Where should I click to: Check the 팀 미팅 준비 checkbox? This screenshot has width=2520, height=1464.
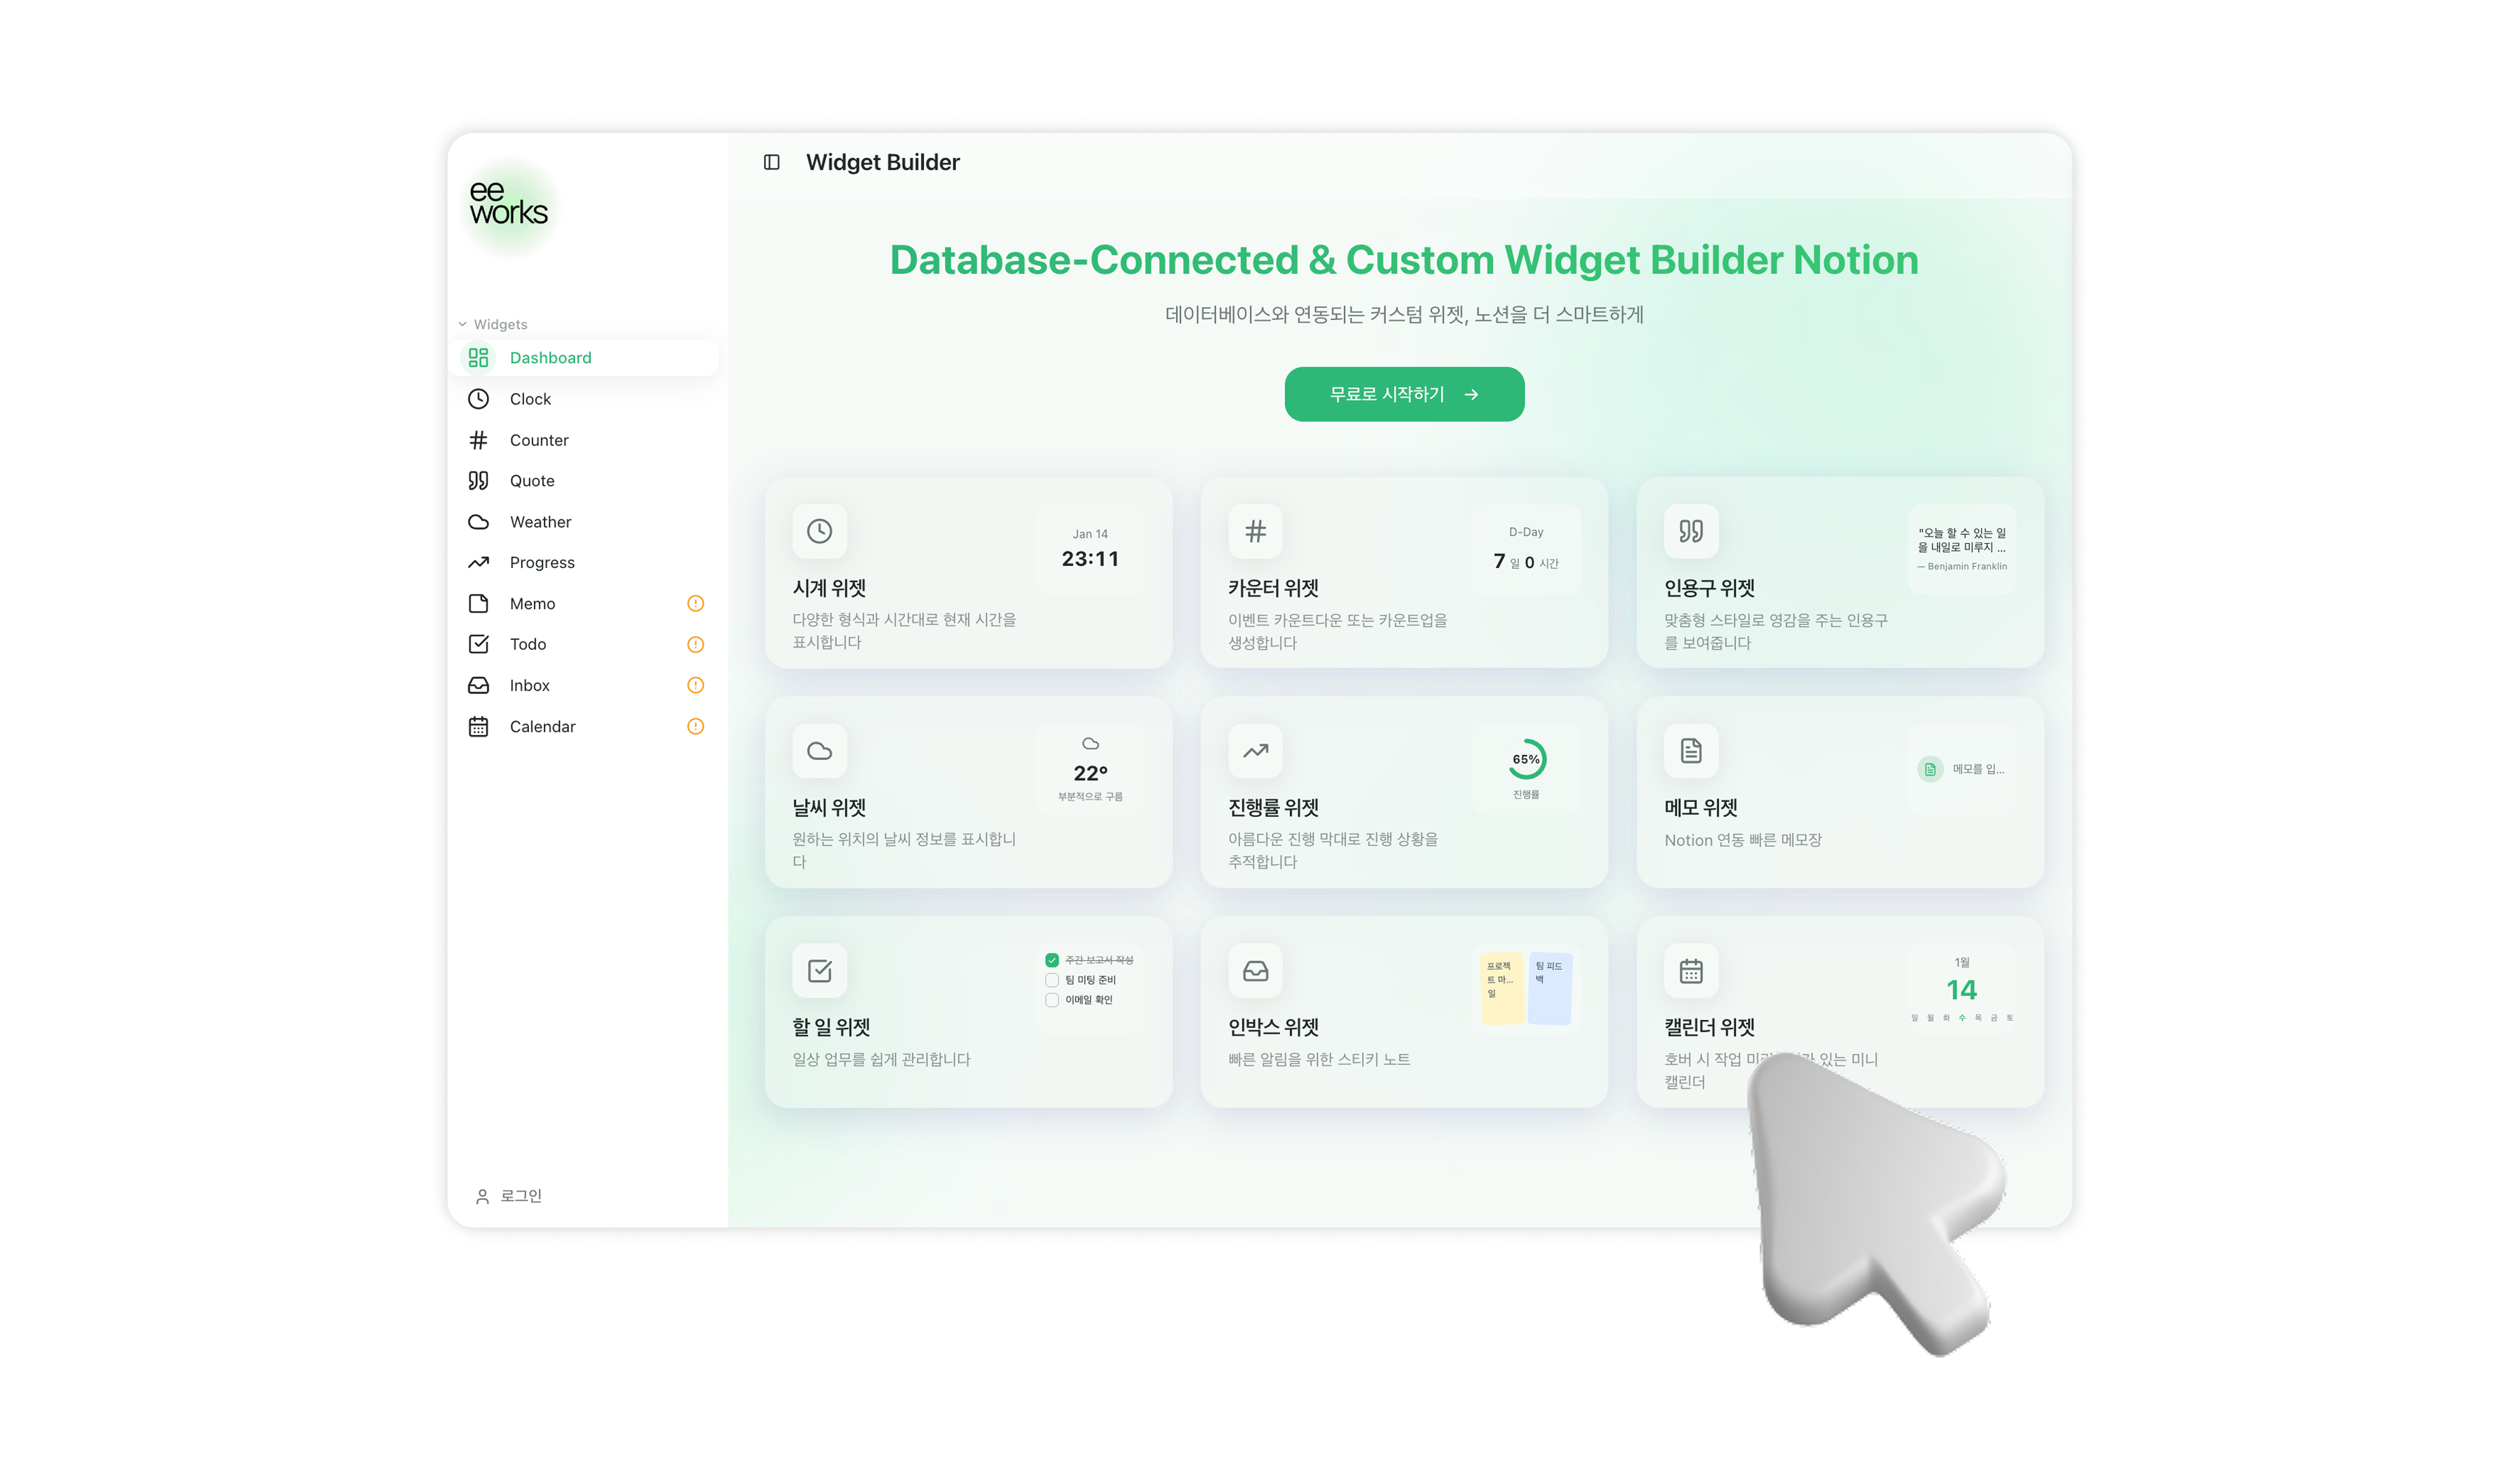[x=1052, y=980]
